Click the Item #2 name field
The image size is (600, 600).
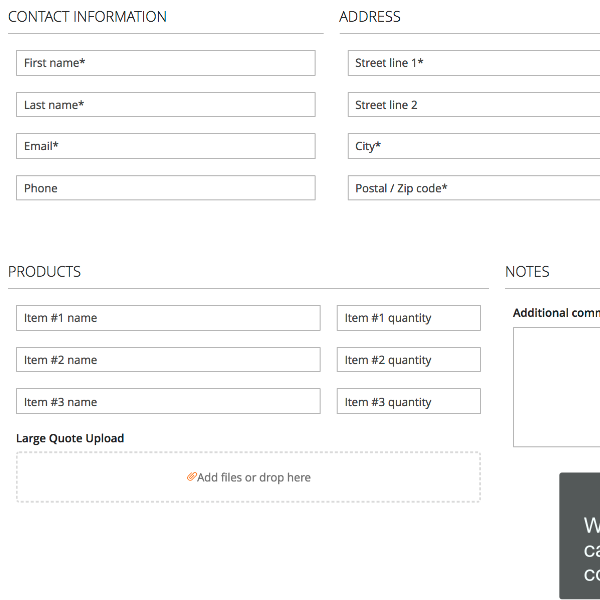(x=168, y=360)
